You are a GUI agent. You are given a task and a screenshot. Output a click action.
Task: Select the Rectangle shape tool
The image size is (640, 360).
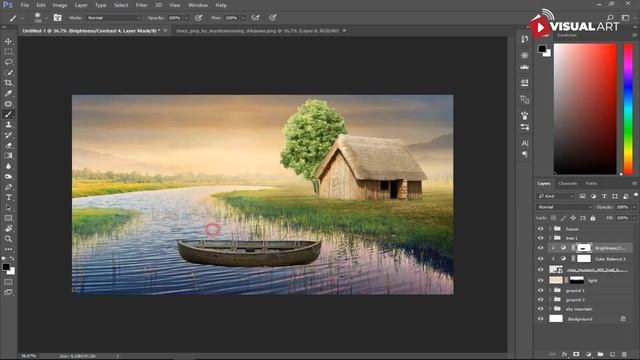(x=8, y=218)
